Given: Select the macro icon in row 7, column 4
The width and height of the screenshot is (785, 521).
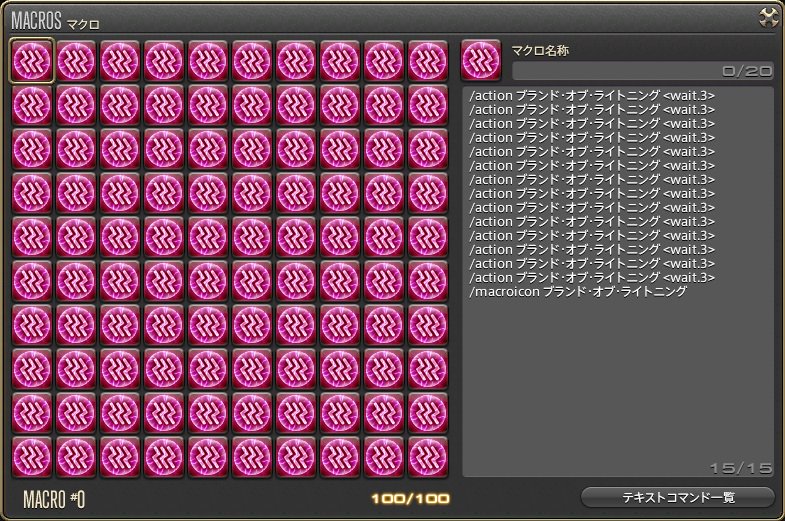Looking at the screenshot, I should [x=164, y=325].
